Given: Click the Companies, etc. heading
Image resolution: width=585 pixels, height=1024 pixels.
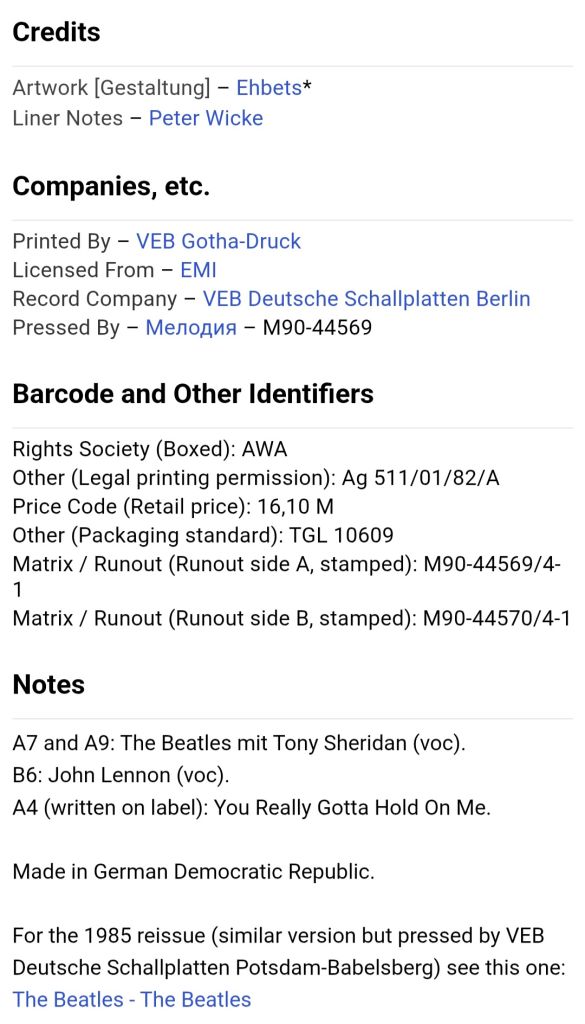Looking at the screenshot, I should (111, 187).
